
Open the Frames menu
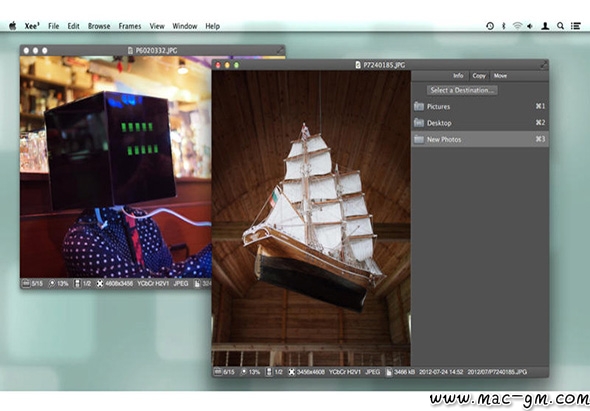point(130,26)
